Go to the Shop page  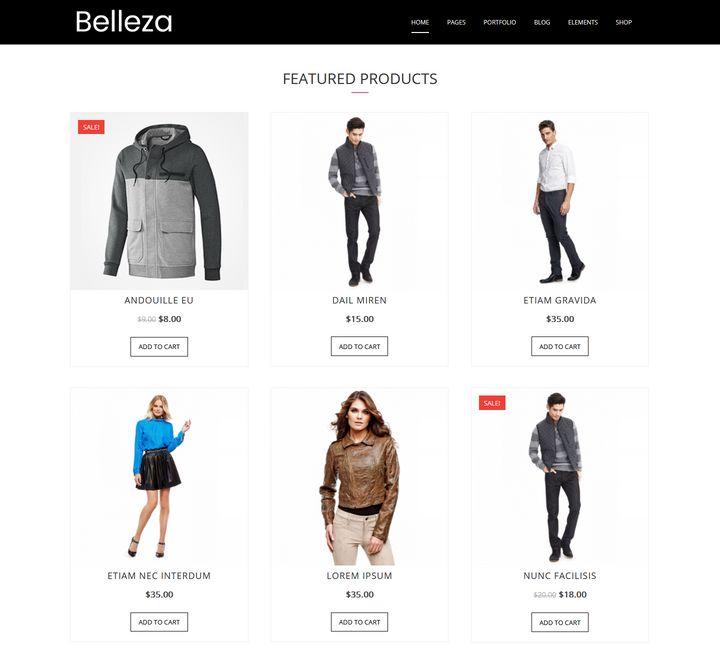(624, 22)
